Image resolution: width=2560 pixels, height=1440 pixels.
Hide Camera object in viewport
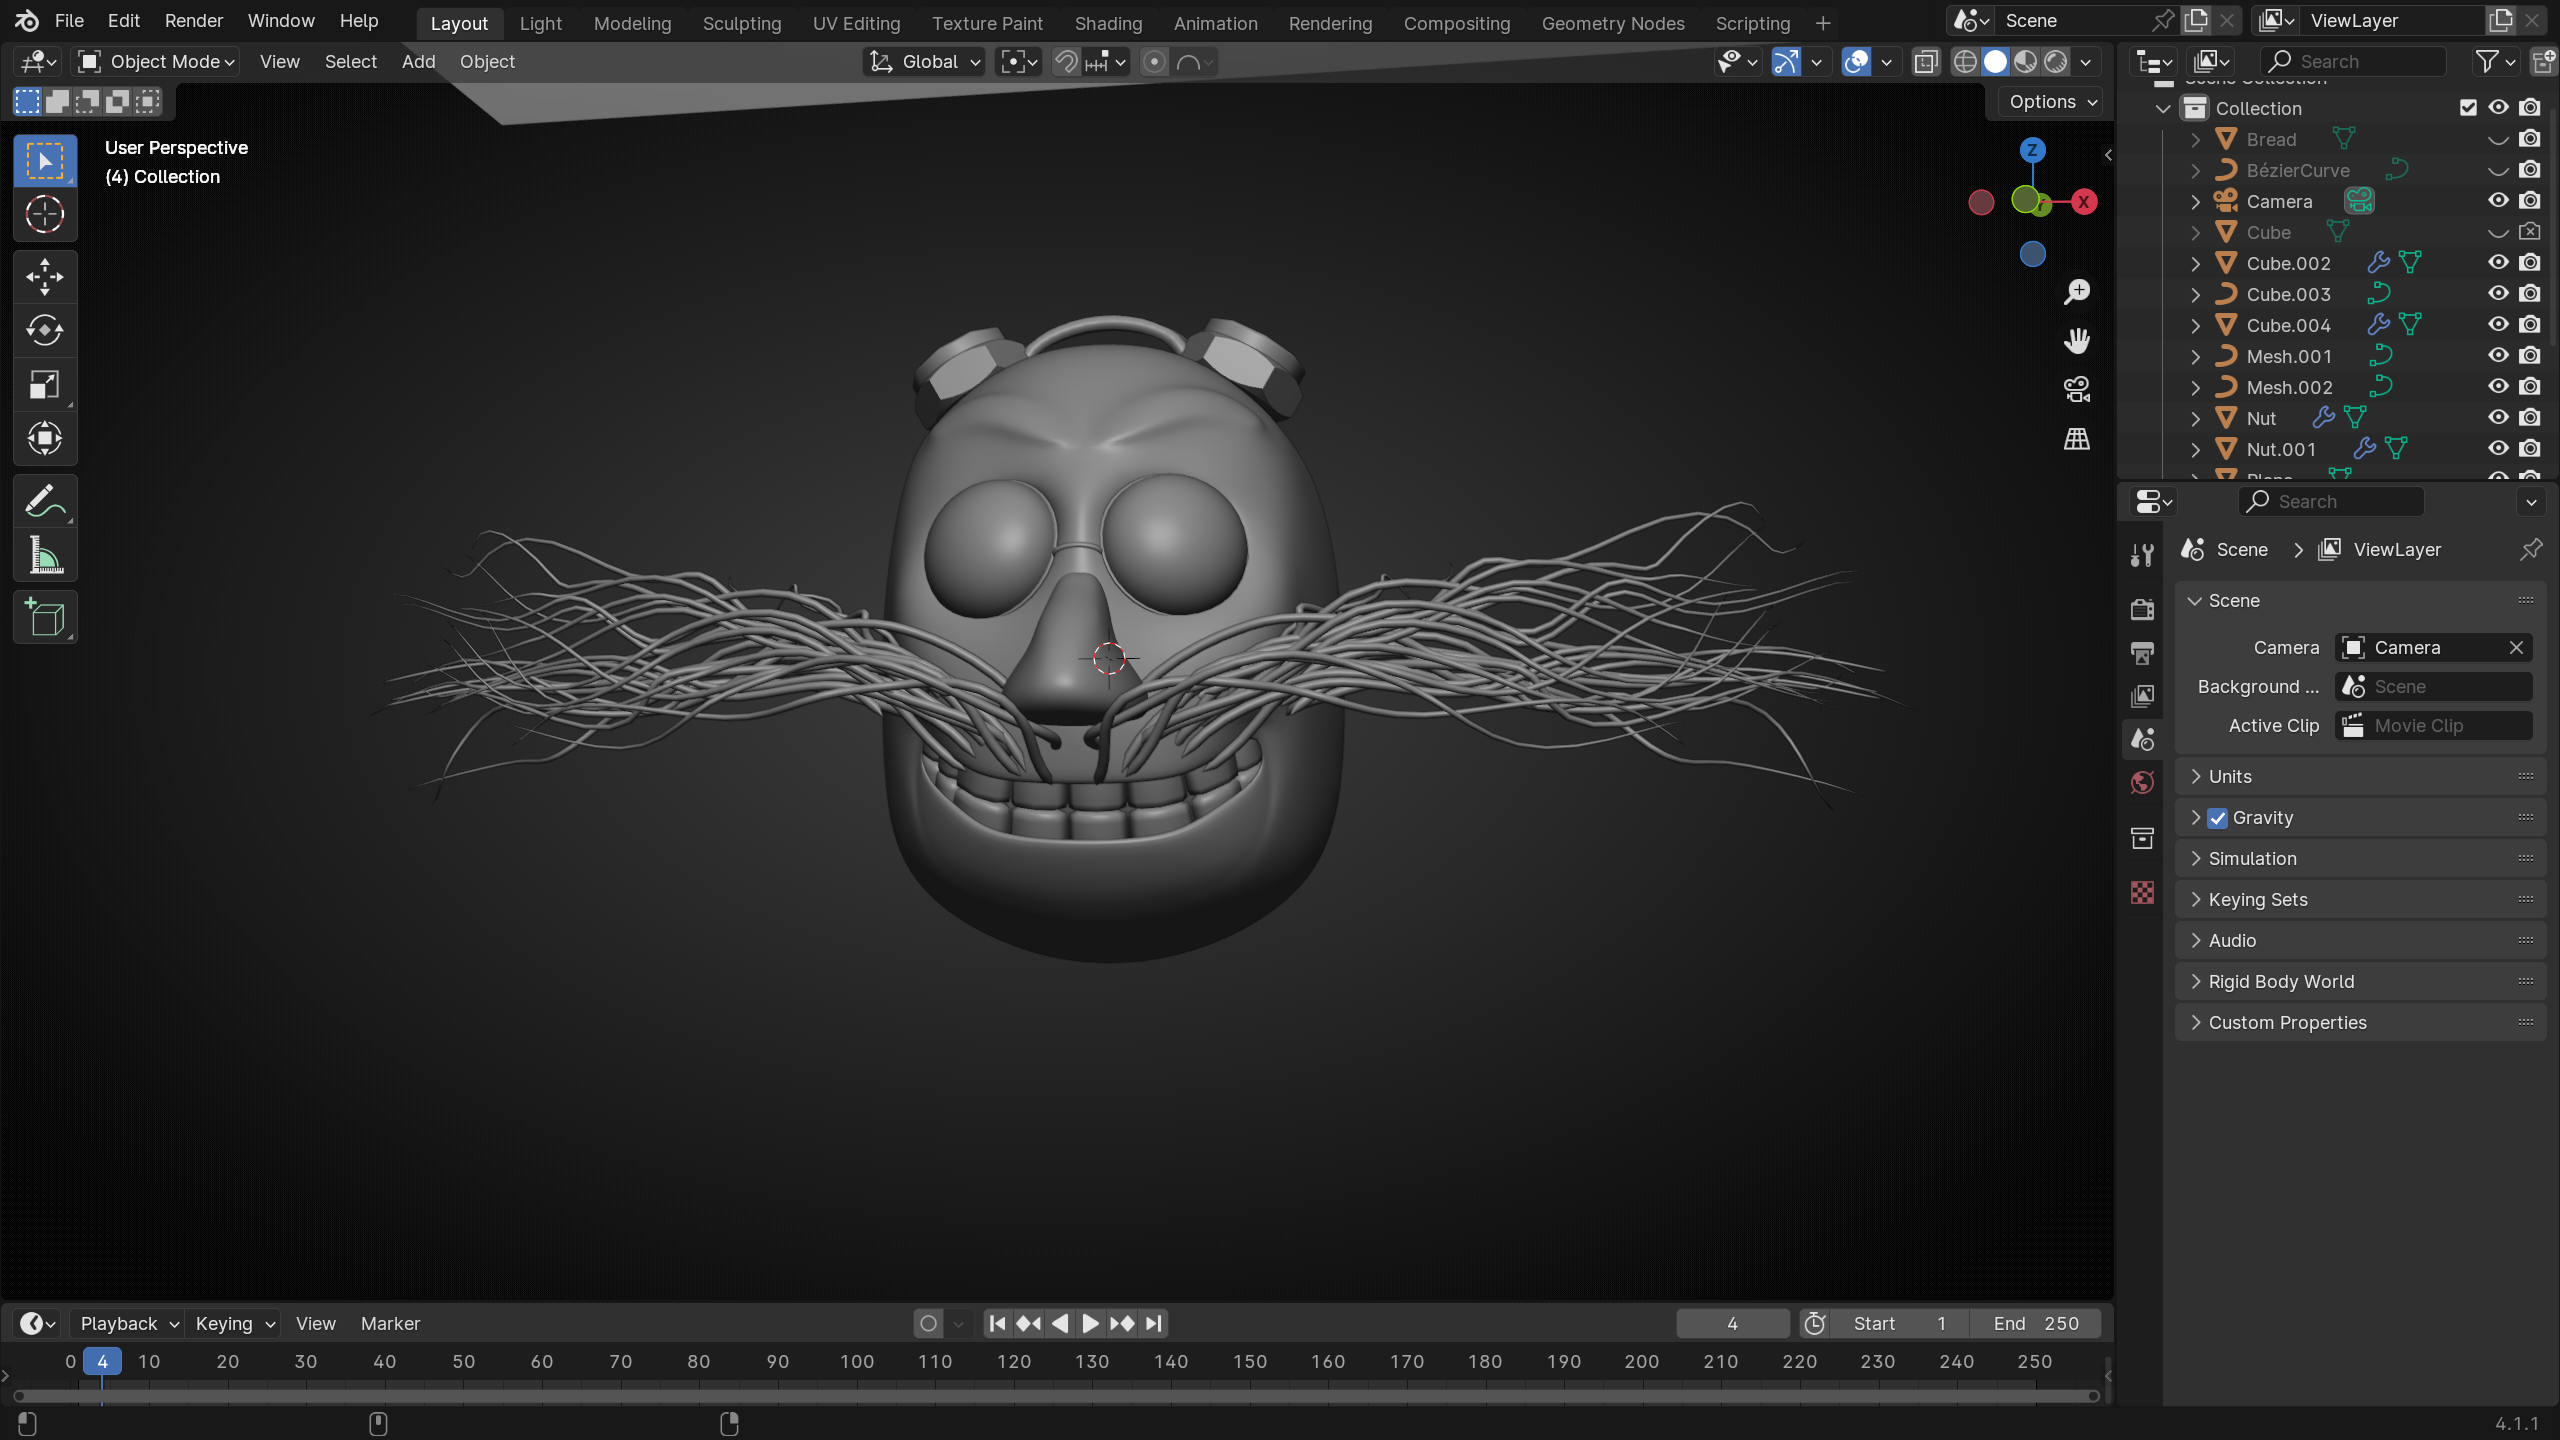(2498, 201)
